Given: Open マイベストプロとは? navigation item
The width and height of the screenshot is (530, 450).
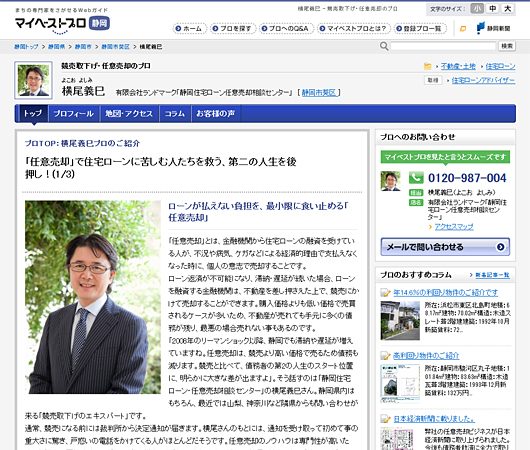Looking at the screenshot, I should click(353, 28).
